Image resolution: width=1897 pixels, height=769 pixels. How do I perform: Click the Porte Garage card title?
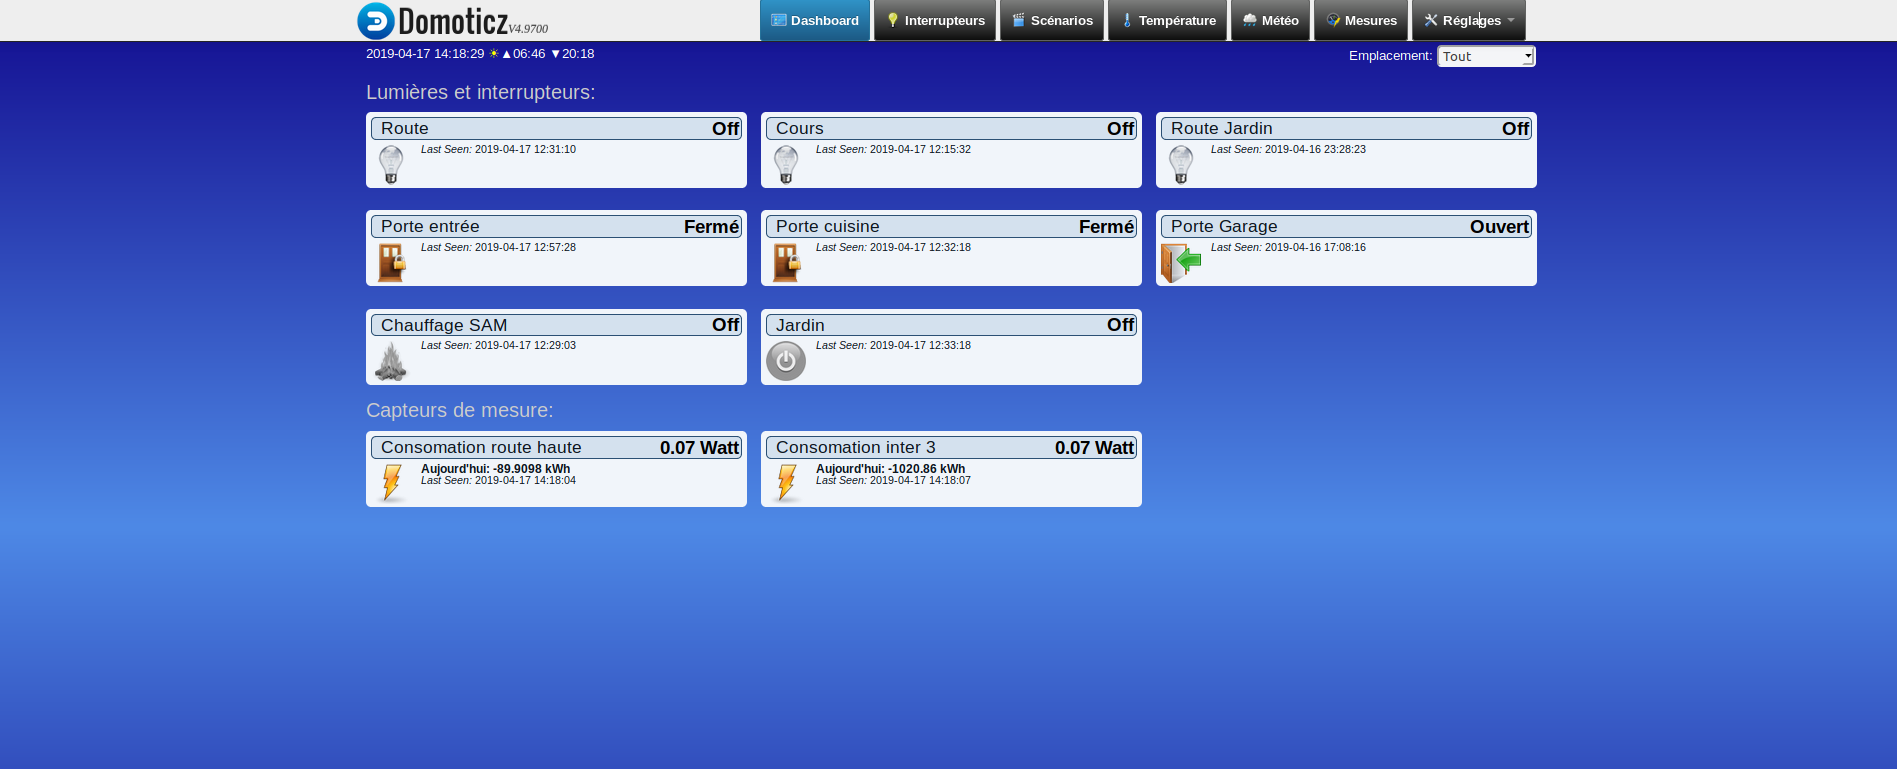click(x=1224, y=227)
